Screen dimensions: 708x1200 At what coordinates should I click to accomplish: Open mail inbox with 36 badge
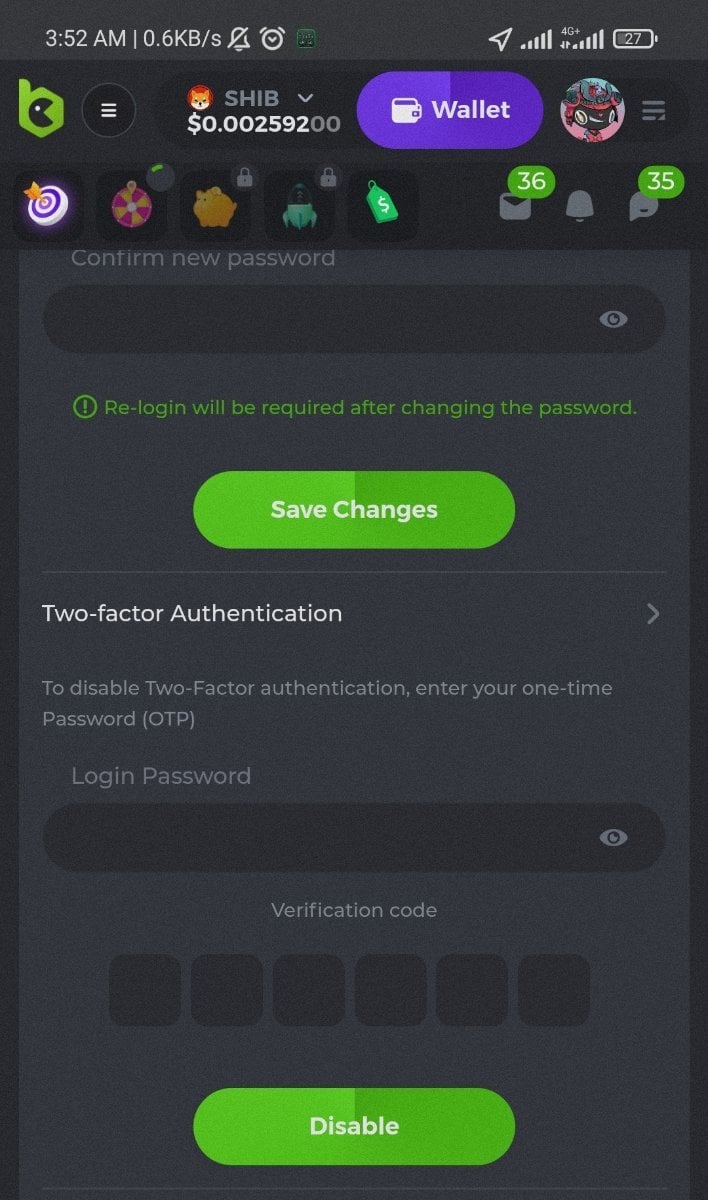click(x=516, y=205)
